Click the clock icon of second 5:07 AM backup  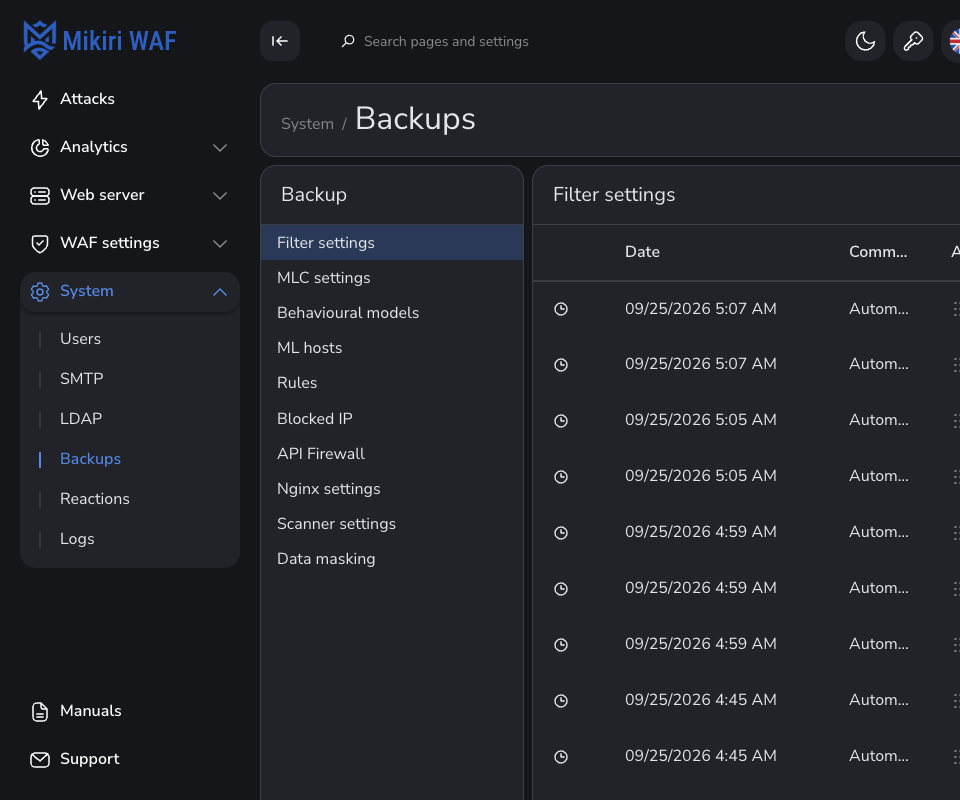click(561, 365)
